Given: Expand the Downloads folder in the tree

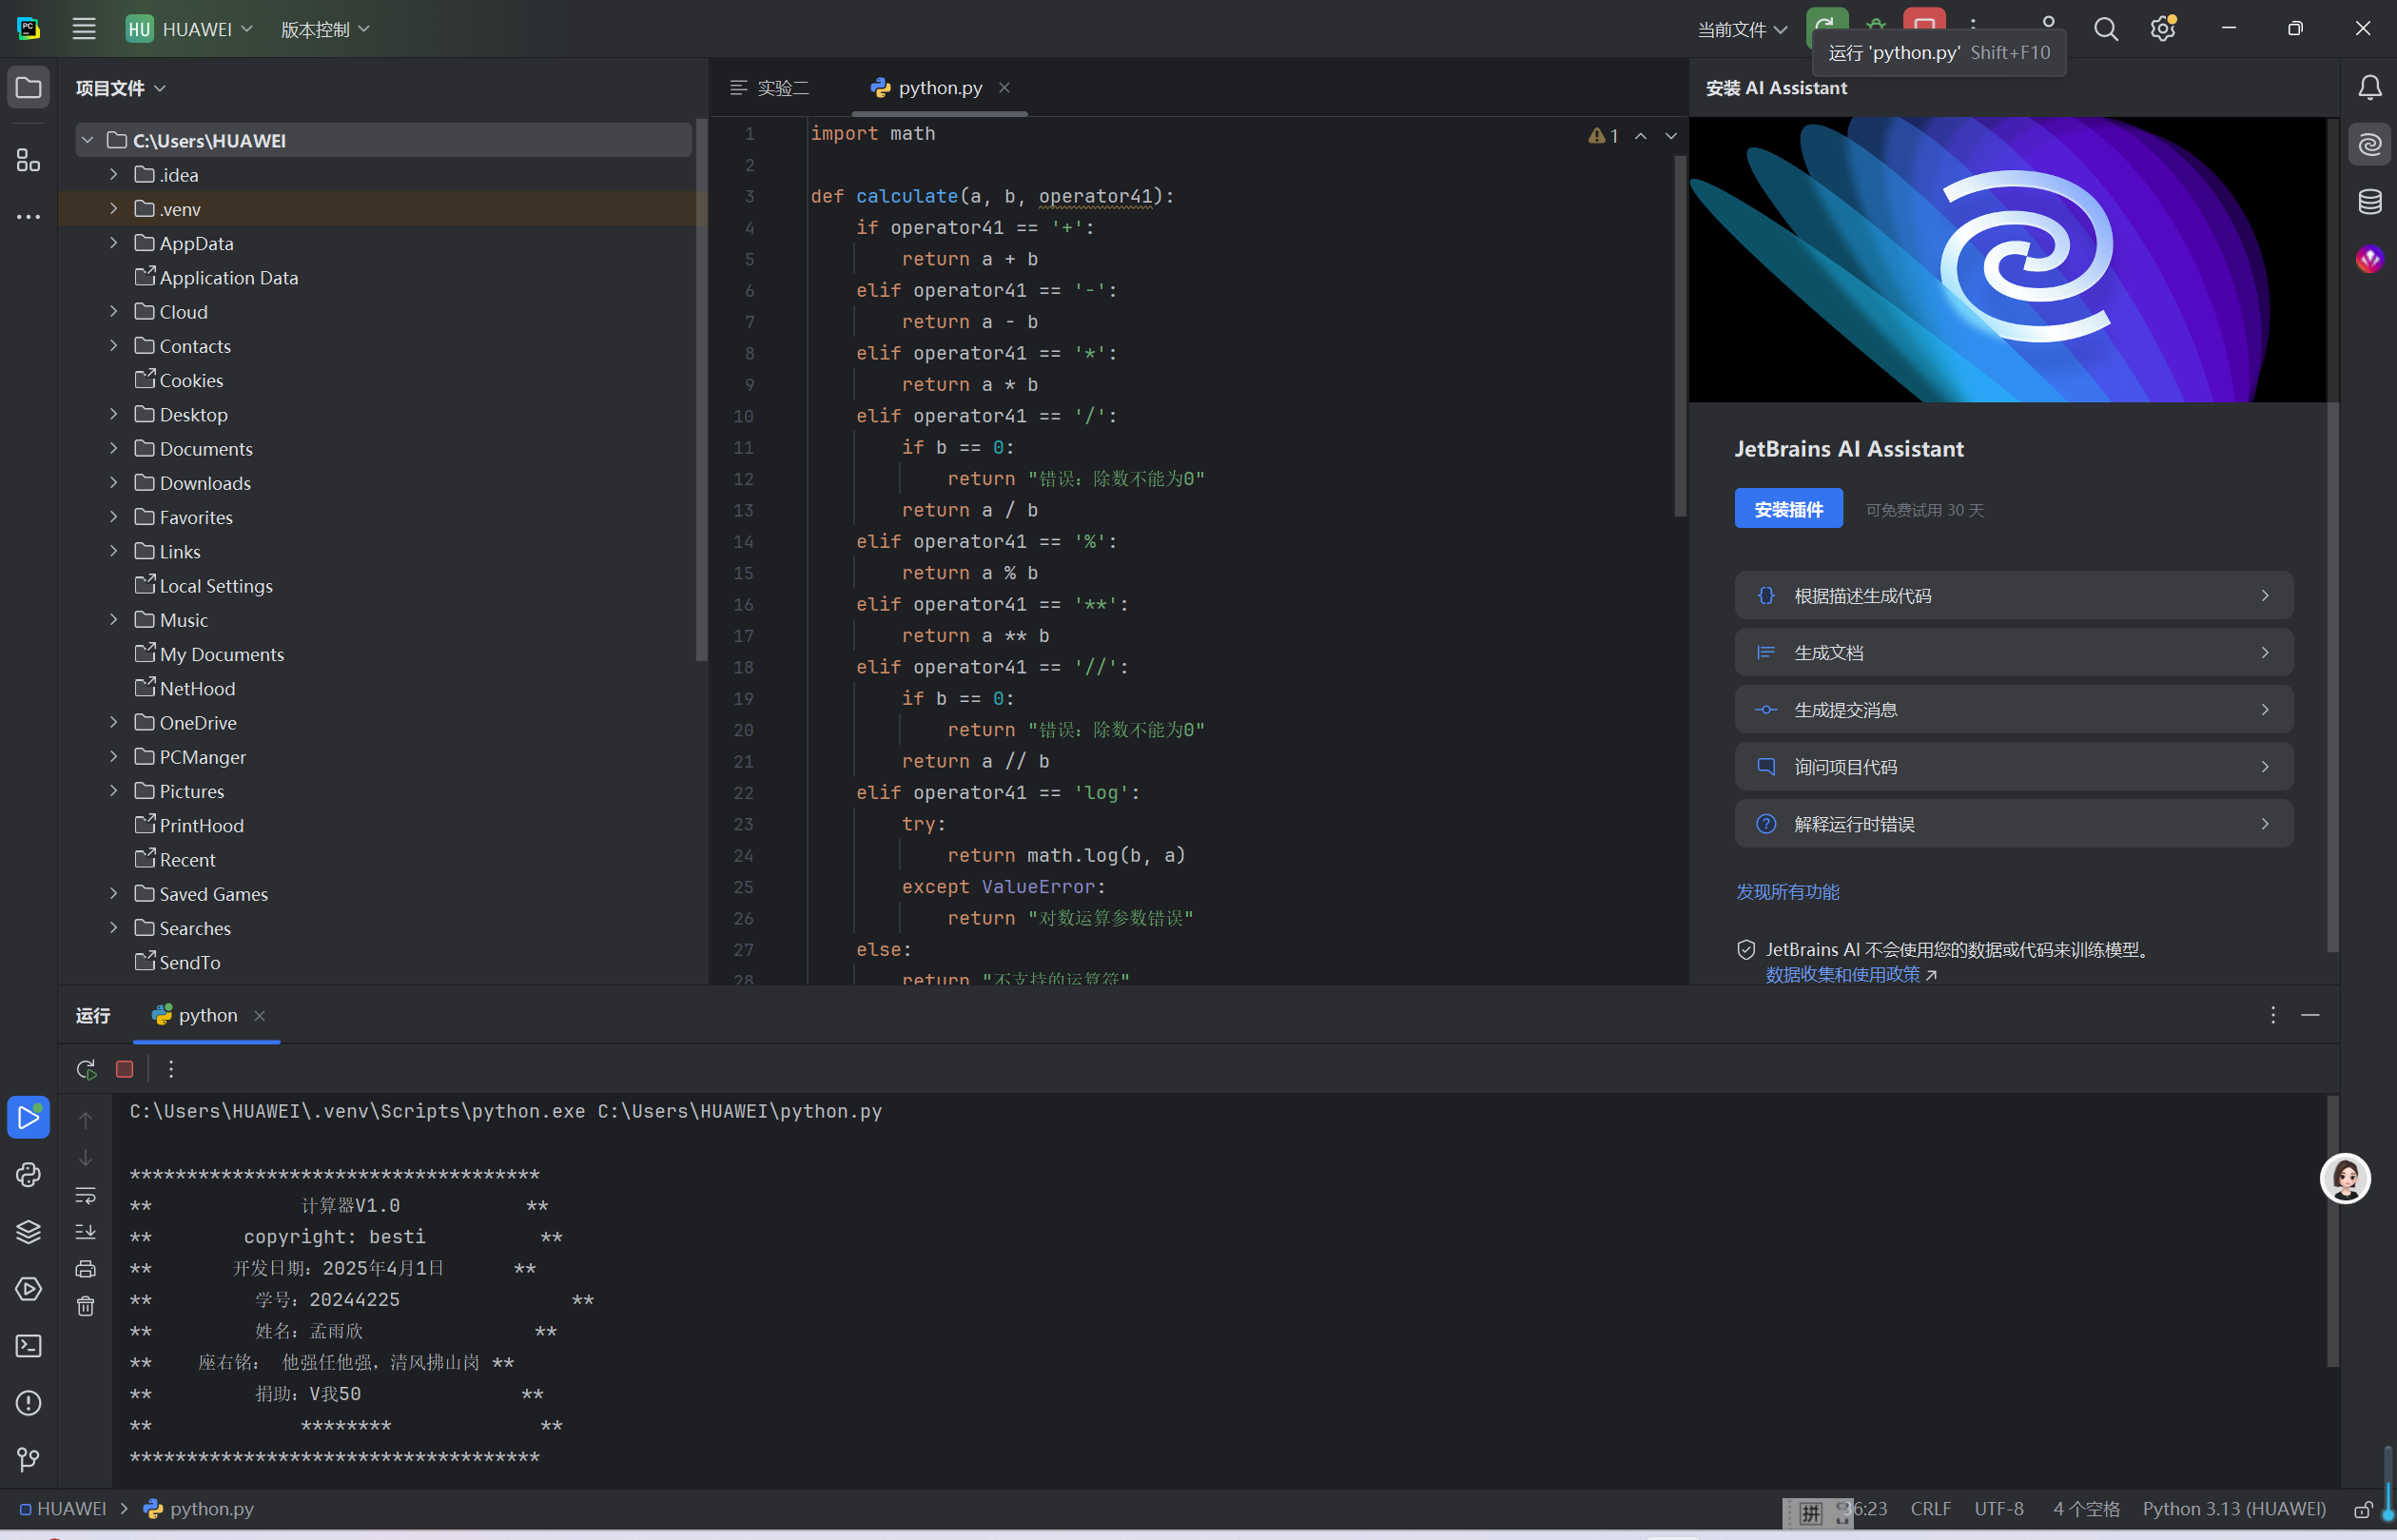Looking at the screenshot, I should pyautogui.click(x=114, y=483).
